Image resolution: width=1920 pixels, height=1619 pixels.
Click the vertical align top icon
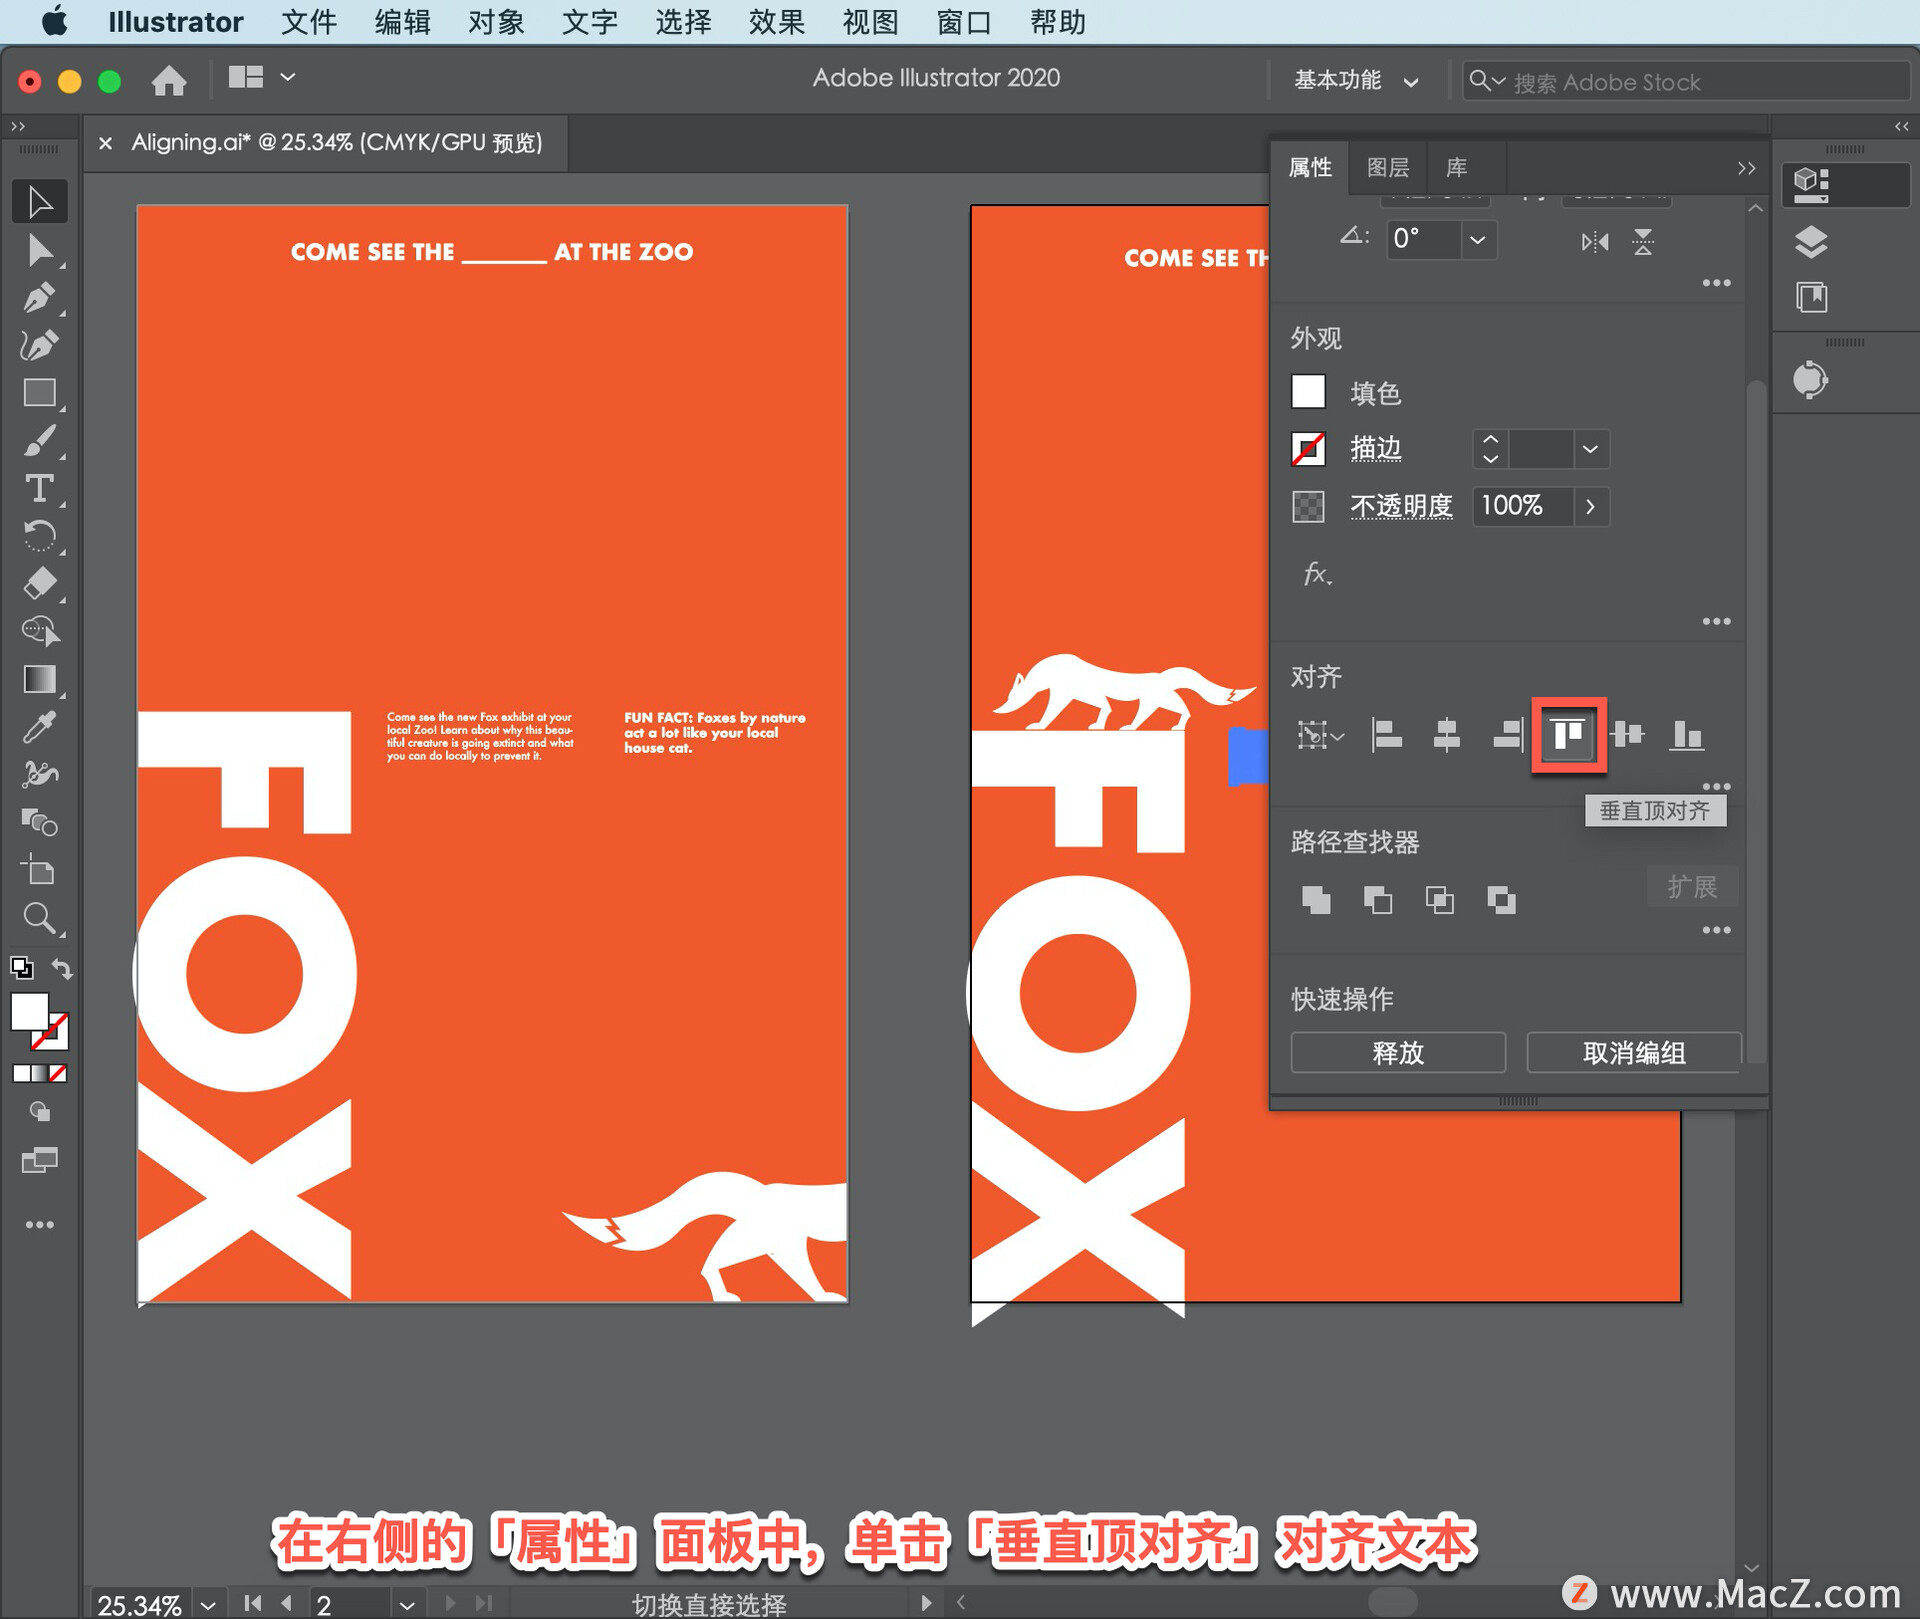tap(1568, 736)
